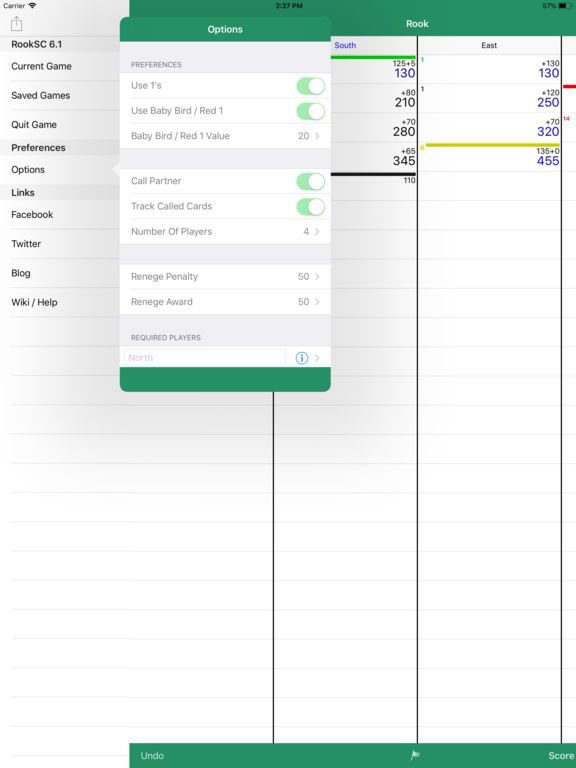Open Baby Bird / Red 1 Value setting
576x768 pixels.
click(225, 136)
